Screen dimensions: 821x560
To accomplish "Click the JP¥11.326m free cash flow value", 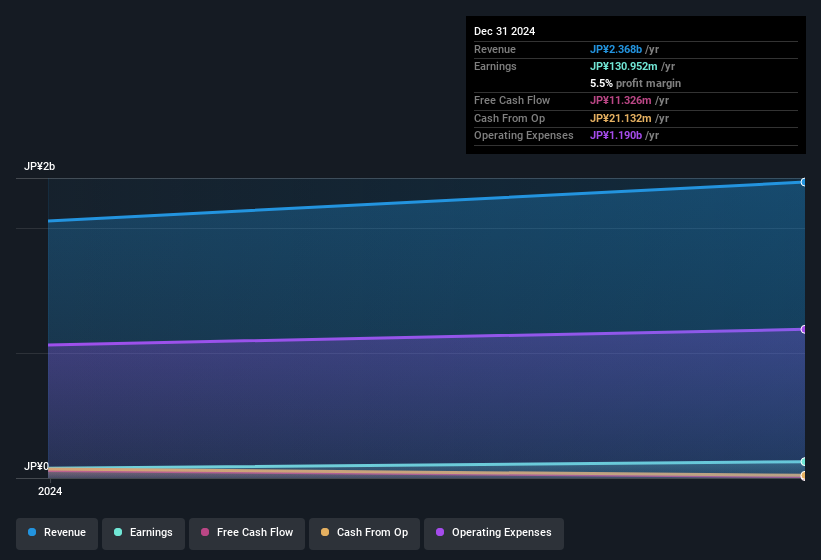I will click(620, 100).
